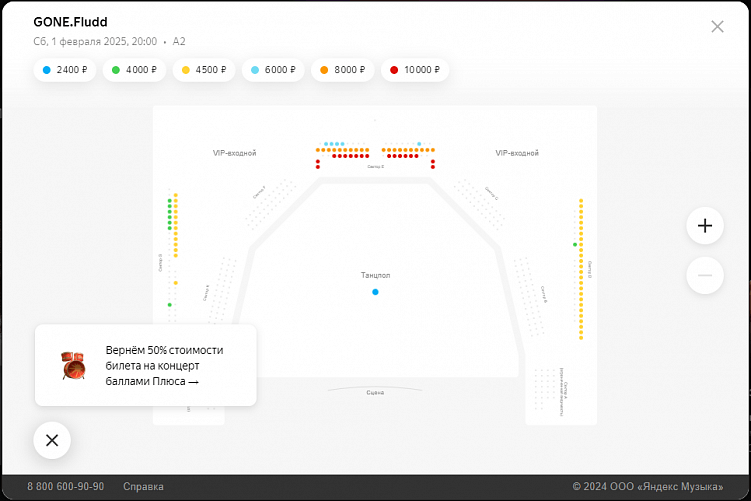
Task: Filter seats by 10000 ₽ price
Action: coord(415,70)
